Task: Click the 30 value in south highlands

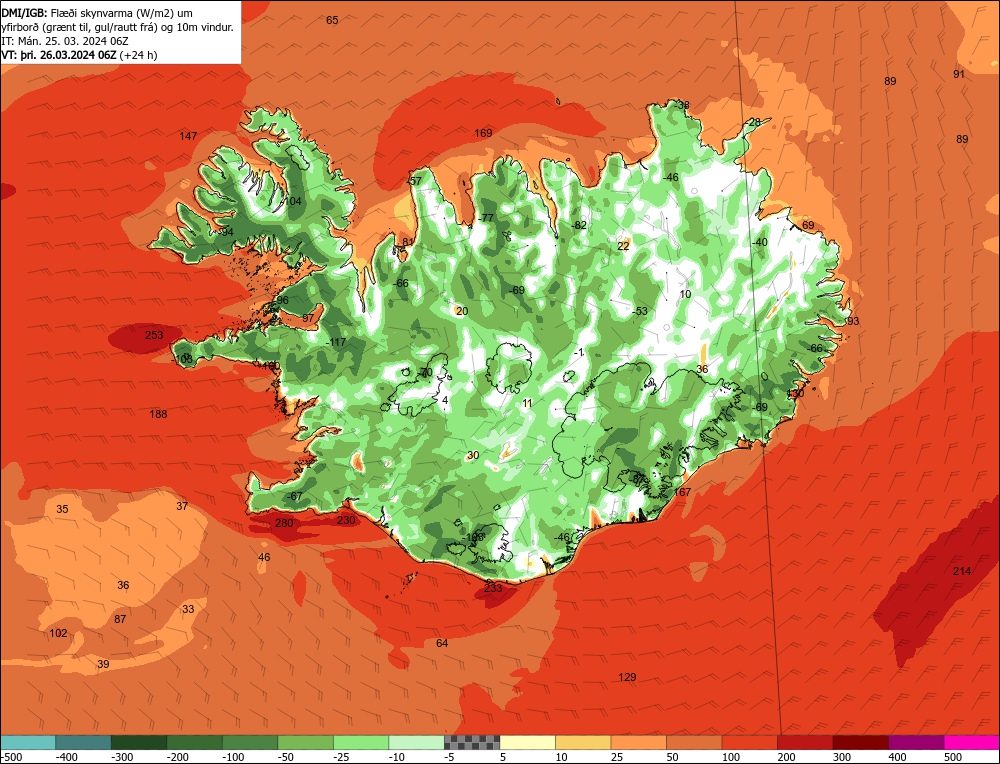Action: (x=473, y=455)
